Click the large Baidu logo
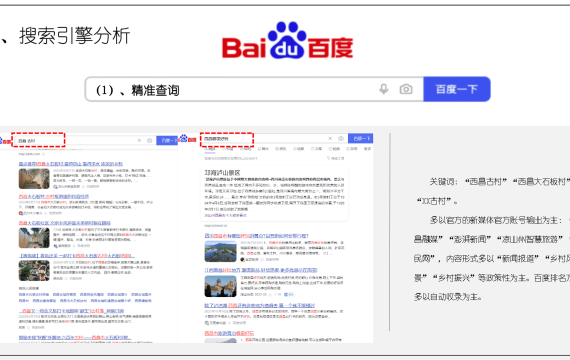 tap(288, 40)
